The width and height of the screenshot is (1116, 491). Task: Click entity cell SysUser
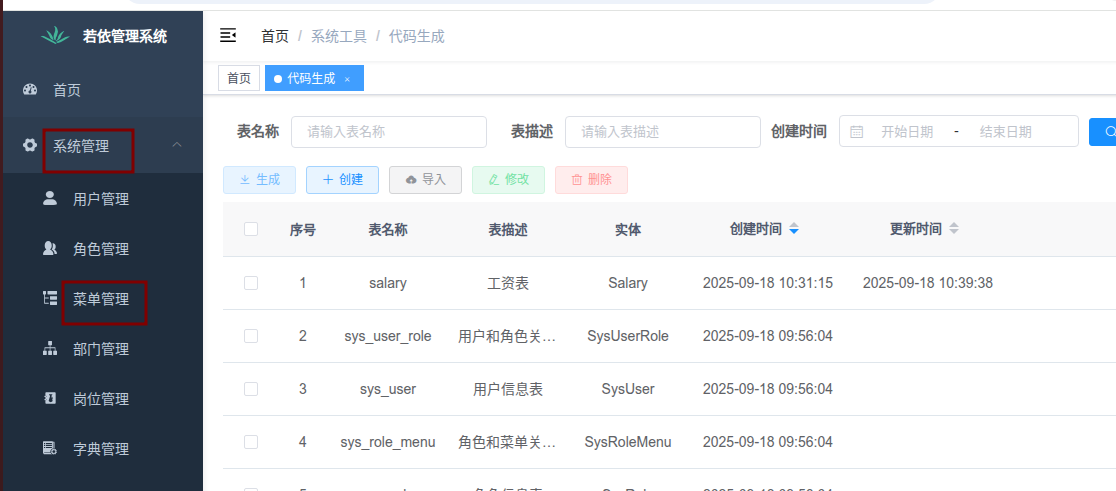click(628, 389)
